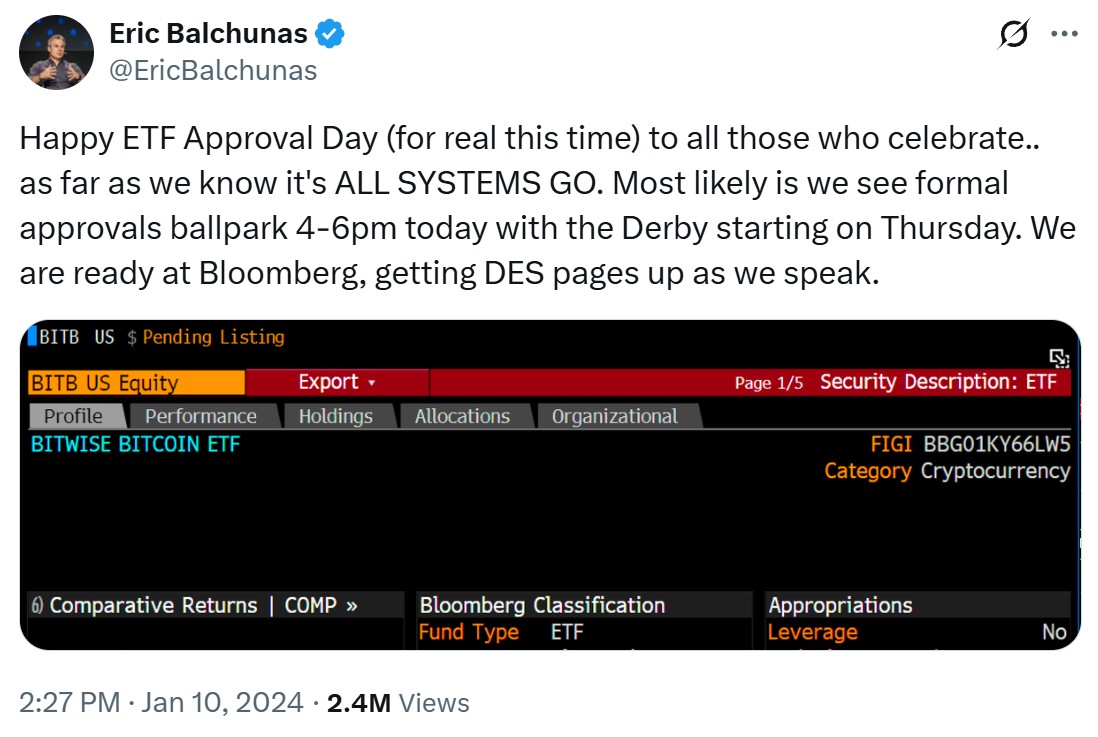Click the Eric Balchunas display name
This screenshot has height=737, width=1098.
[x=208, y=34]
